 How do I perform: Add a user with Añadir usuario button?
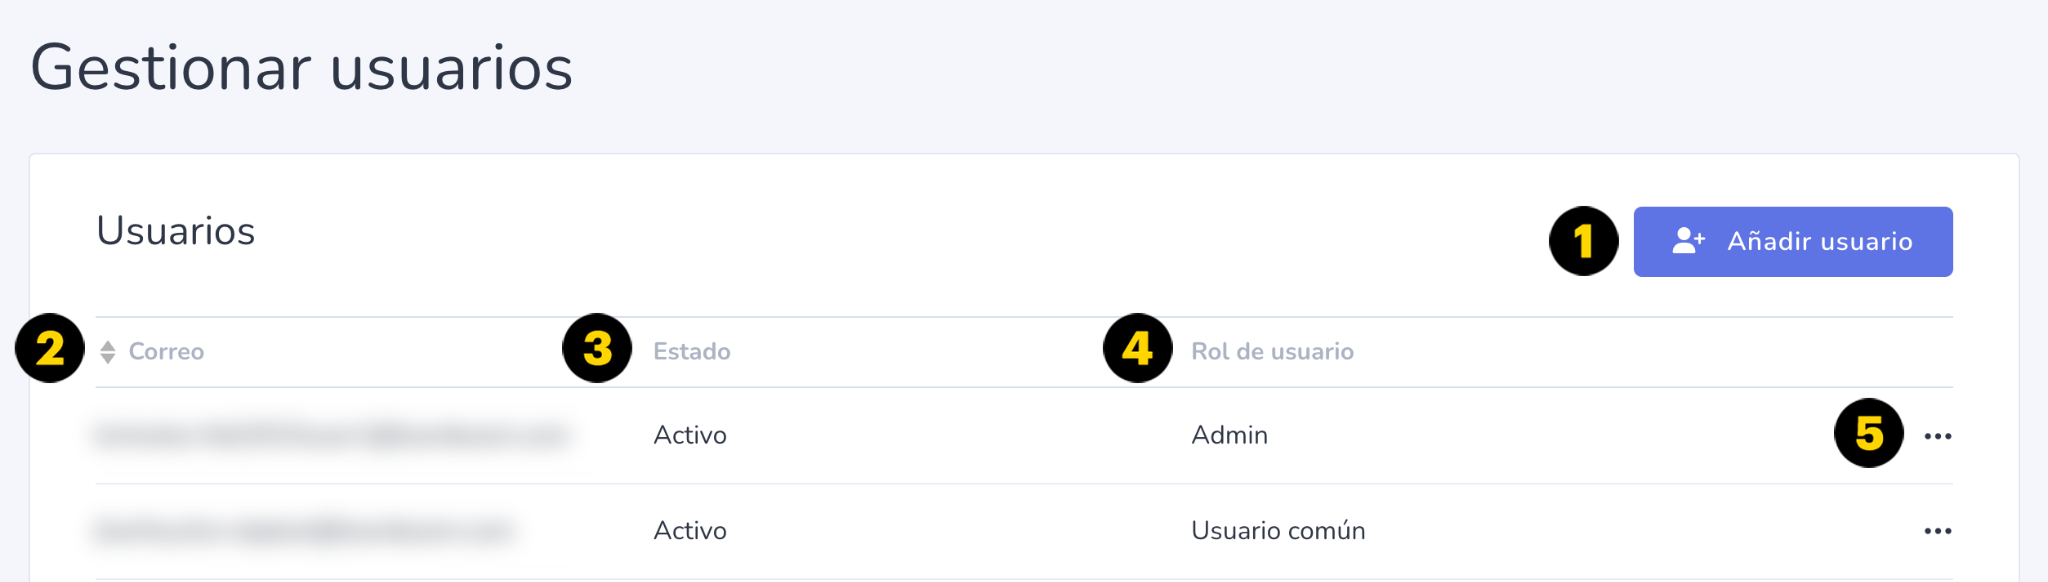click(1793, 242)
